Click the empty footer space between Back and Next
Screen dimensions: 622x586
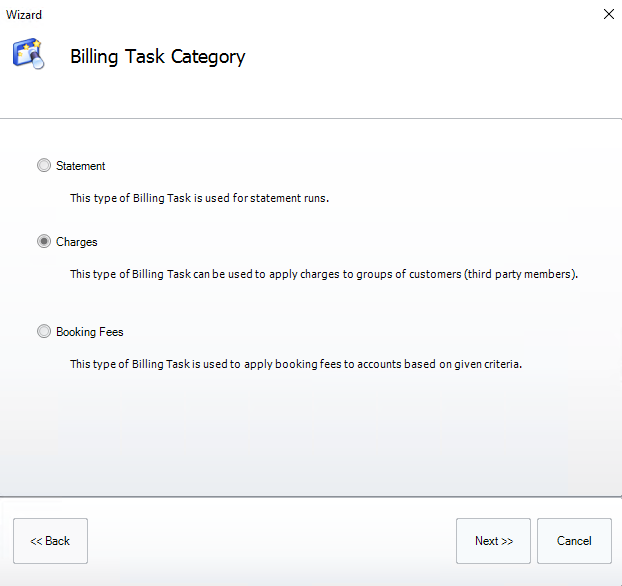270,541
